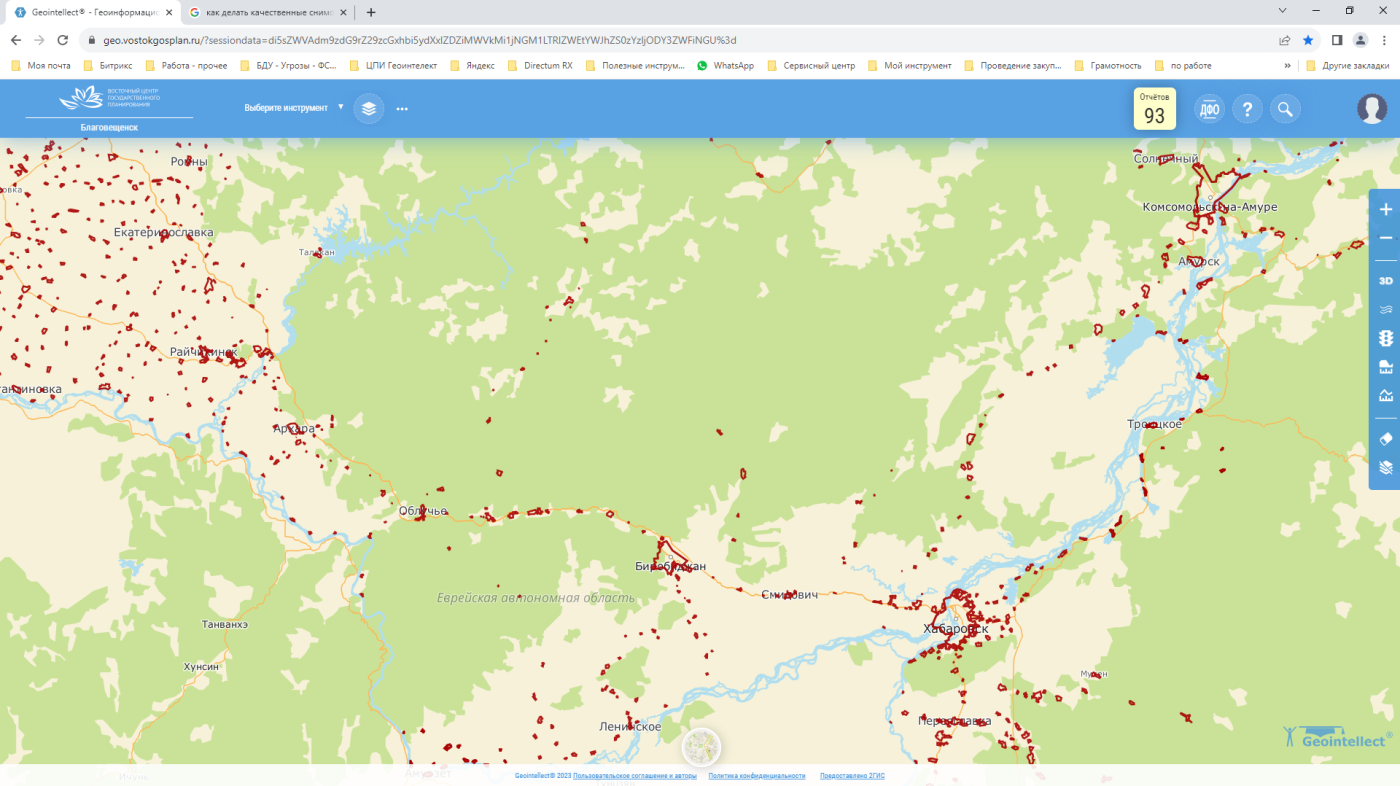
Task: Open the Другие закладки folder
Action: tap(1348, 65)
